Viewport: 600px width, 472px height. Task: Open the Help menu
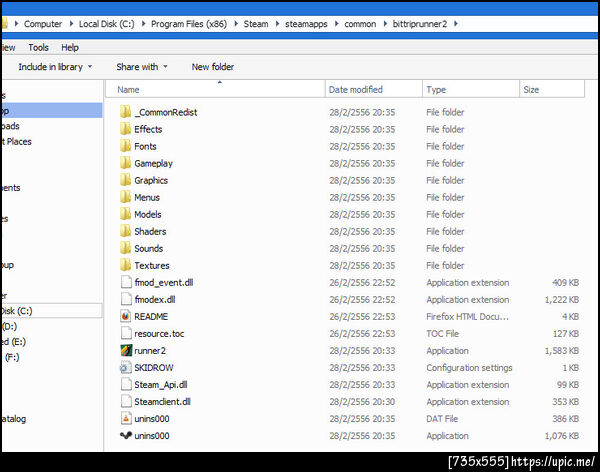tap(70, 47)
